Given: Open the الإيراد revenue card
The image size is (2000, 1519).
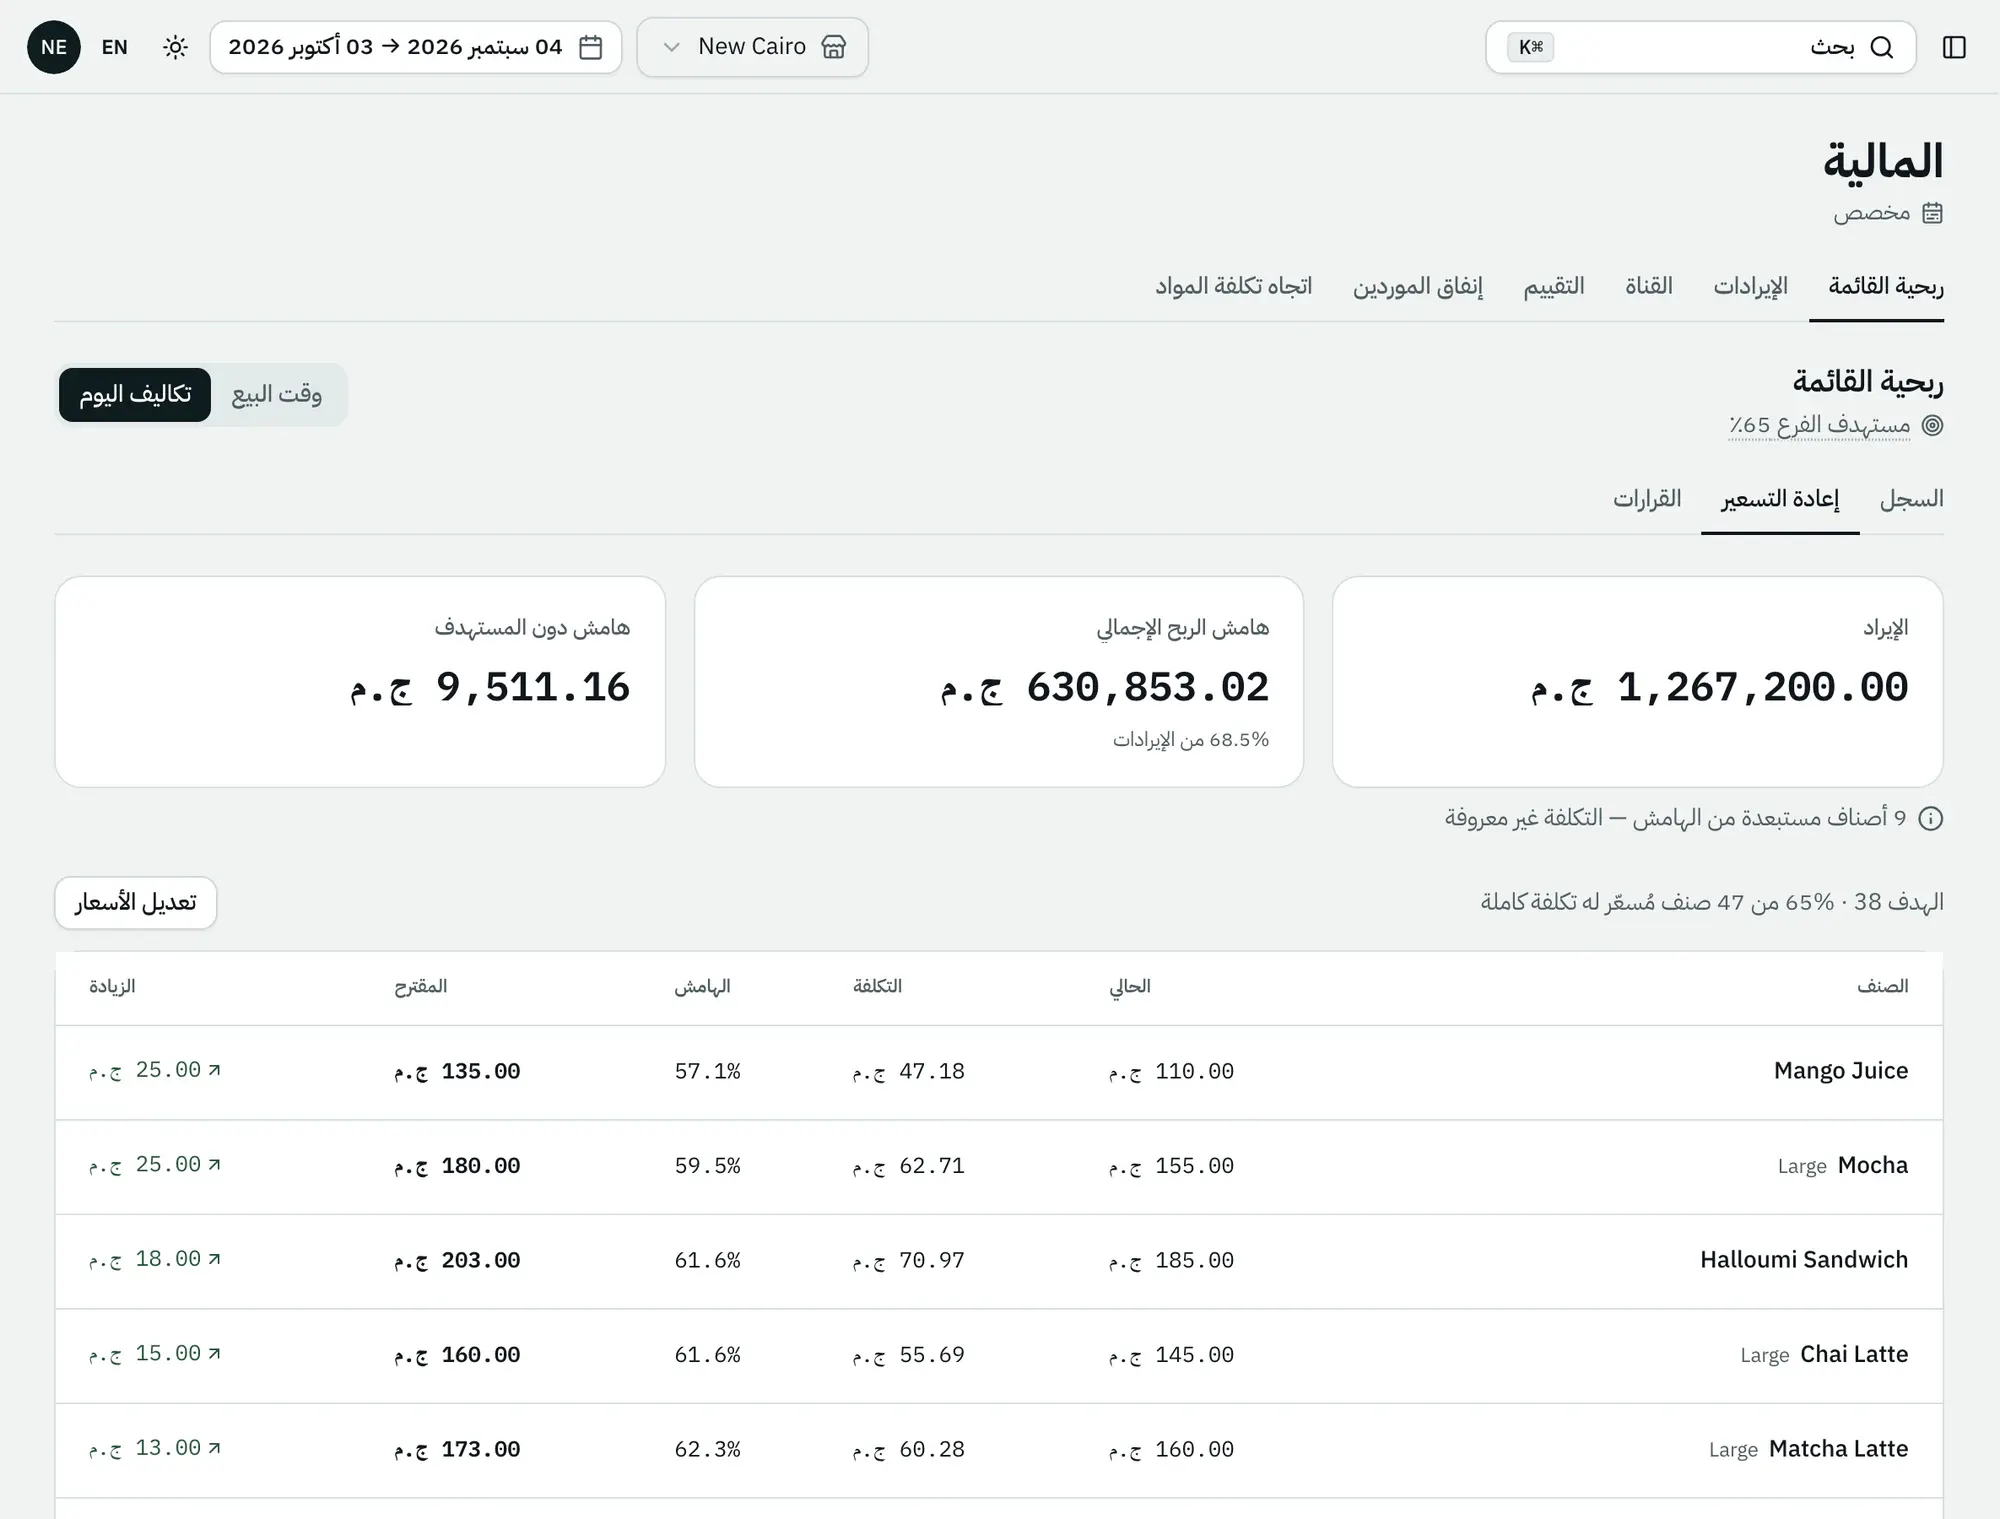Looking at the screenshot, I should pos(1638,682).
